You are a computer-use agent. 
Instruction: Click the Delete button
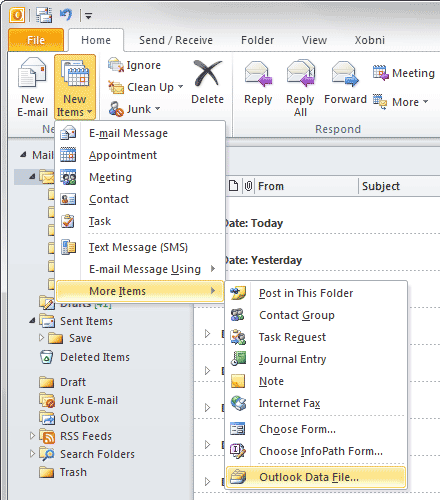coord(207,82)
